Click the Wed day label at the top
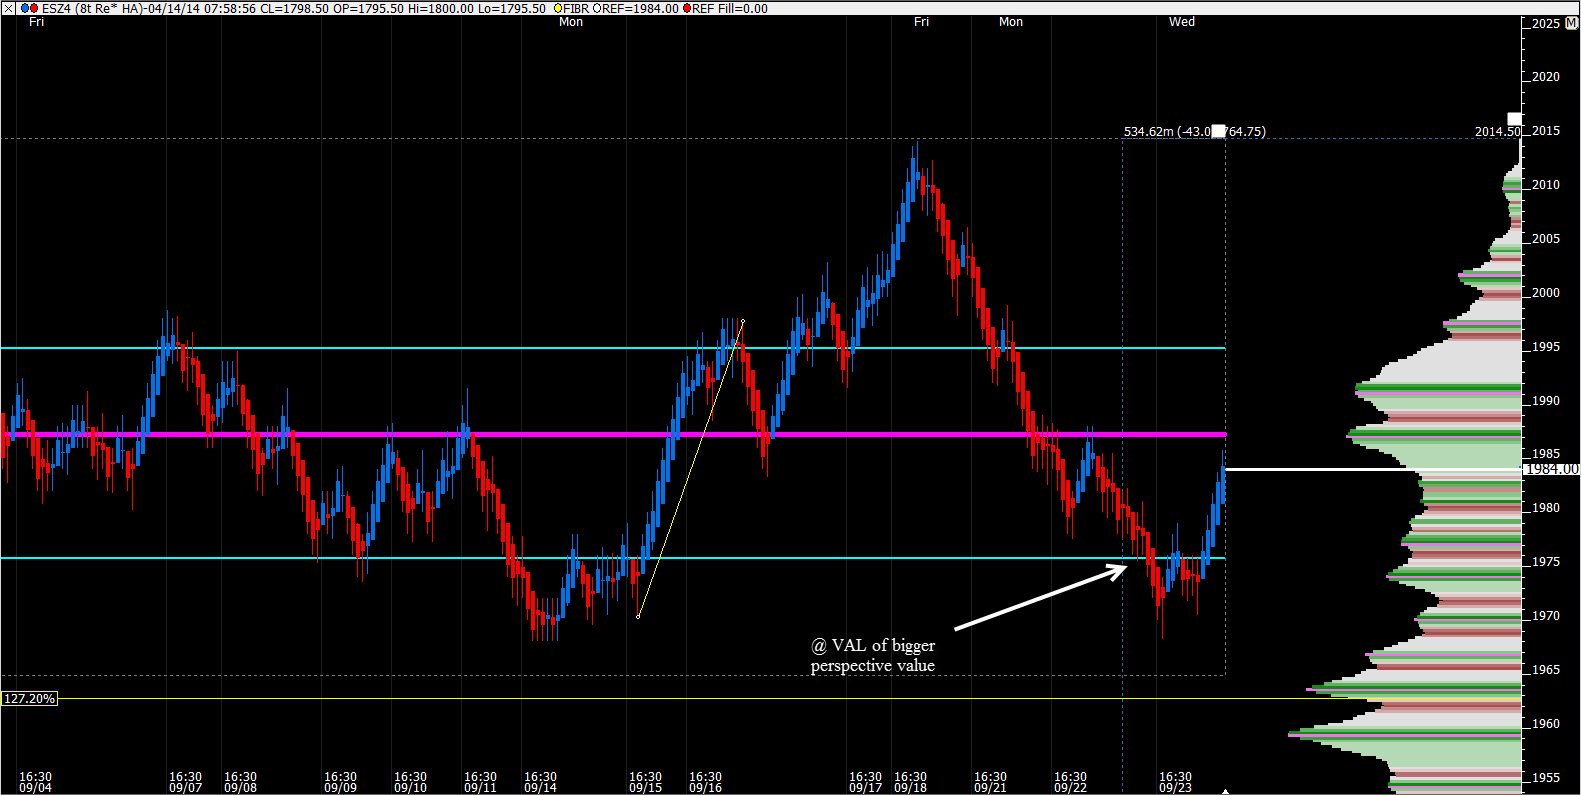Screen dimensions: 1581x795 [x=1182, y=22]
